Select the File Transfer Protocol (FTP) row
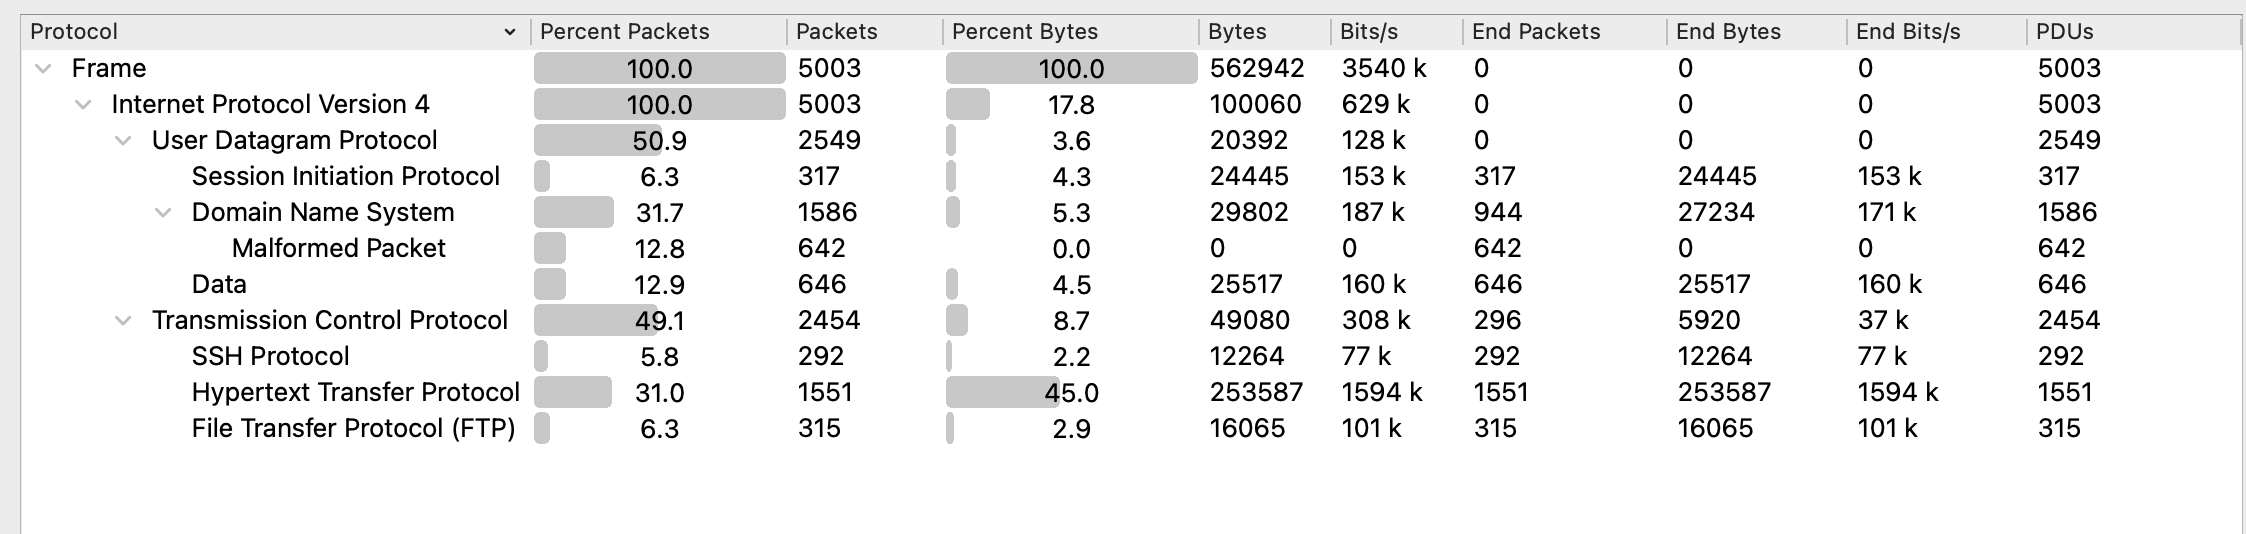This screenshot has height=534, width=2246. tap(1131, 429)
